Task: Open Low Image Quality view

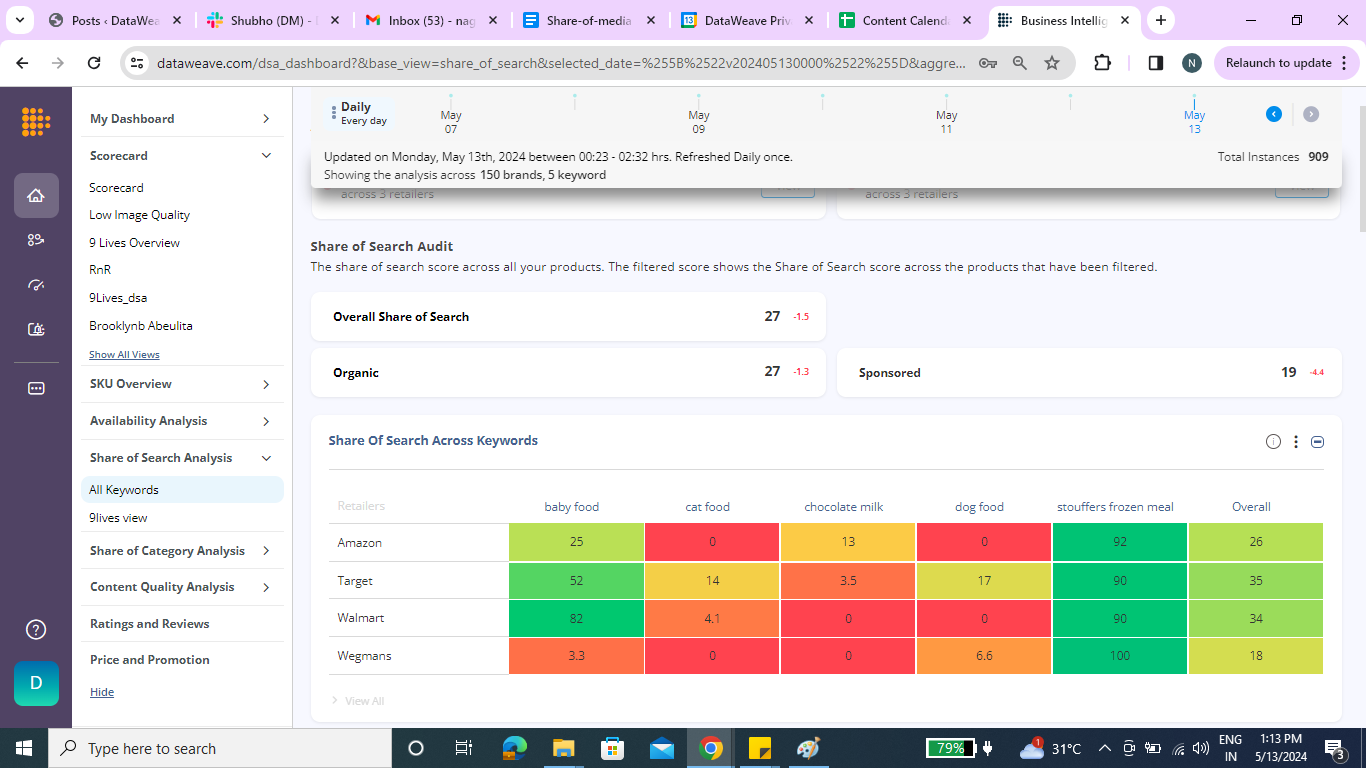Action: coord(139,215)
